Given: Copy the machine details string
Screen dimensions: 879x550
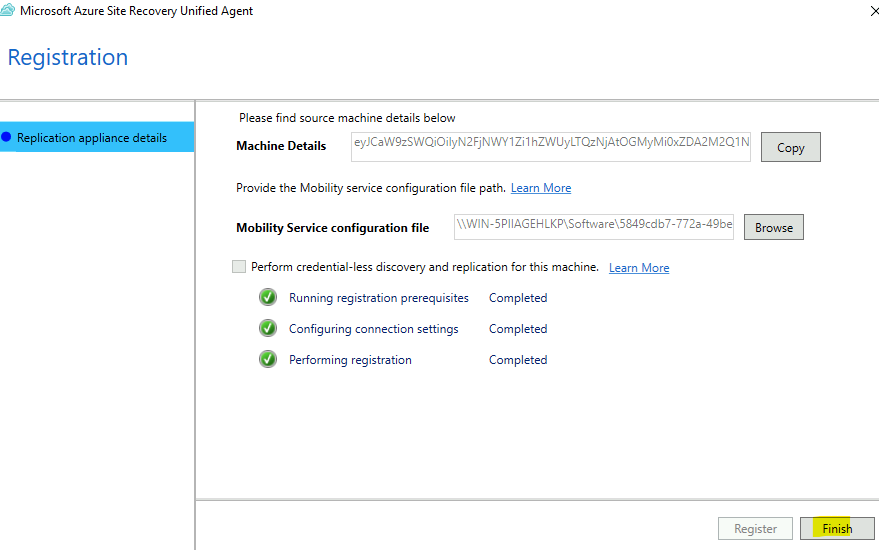Looking at the screenshot, I should point(790,147).
